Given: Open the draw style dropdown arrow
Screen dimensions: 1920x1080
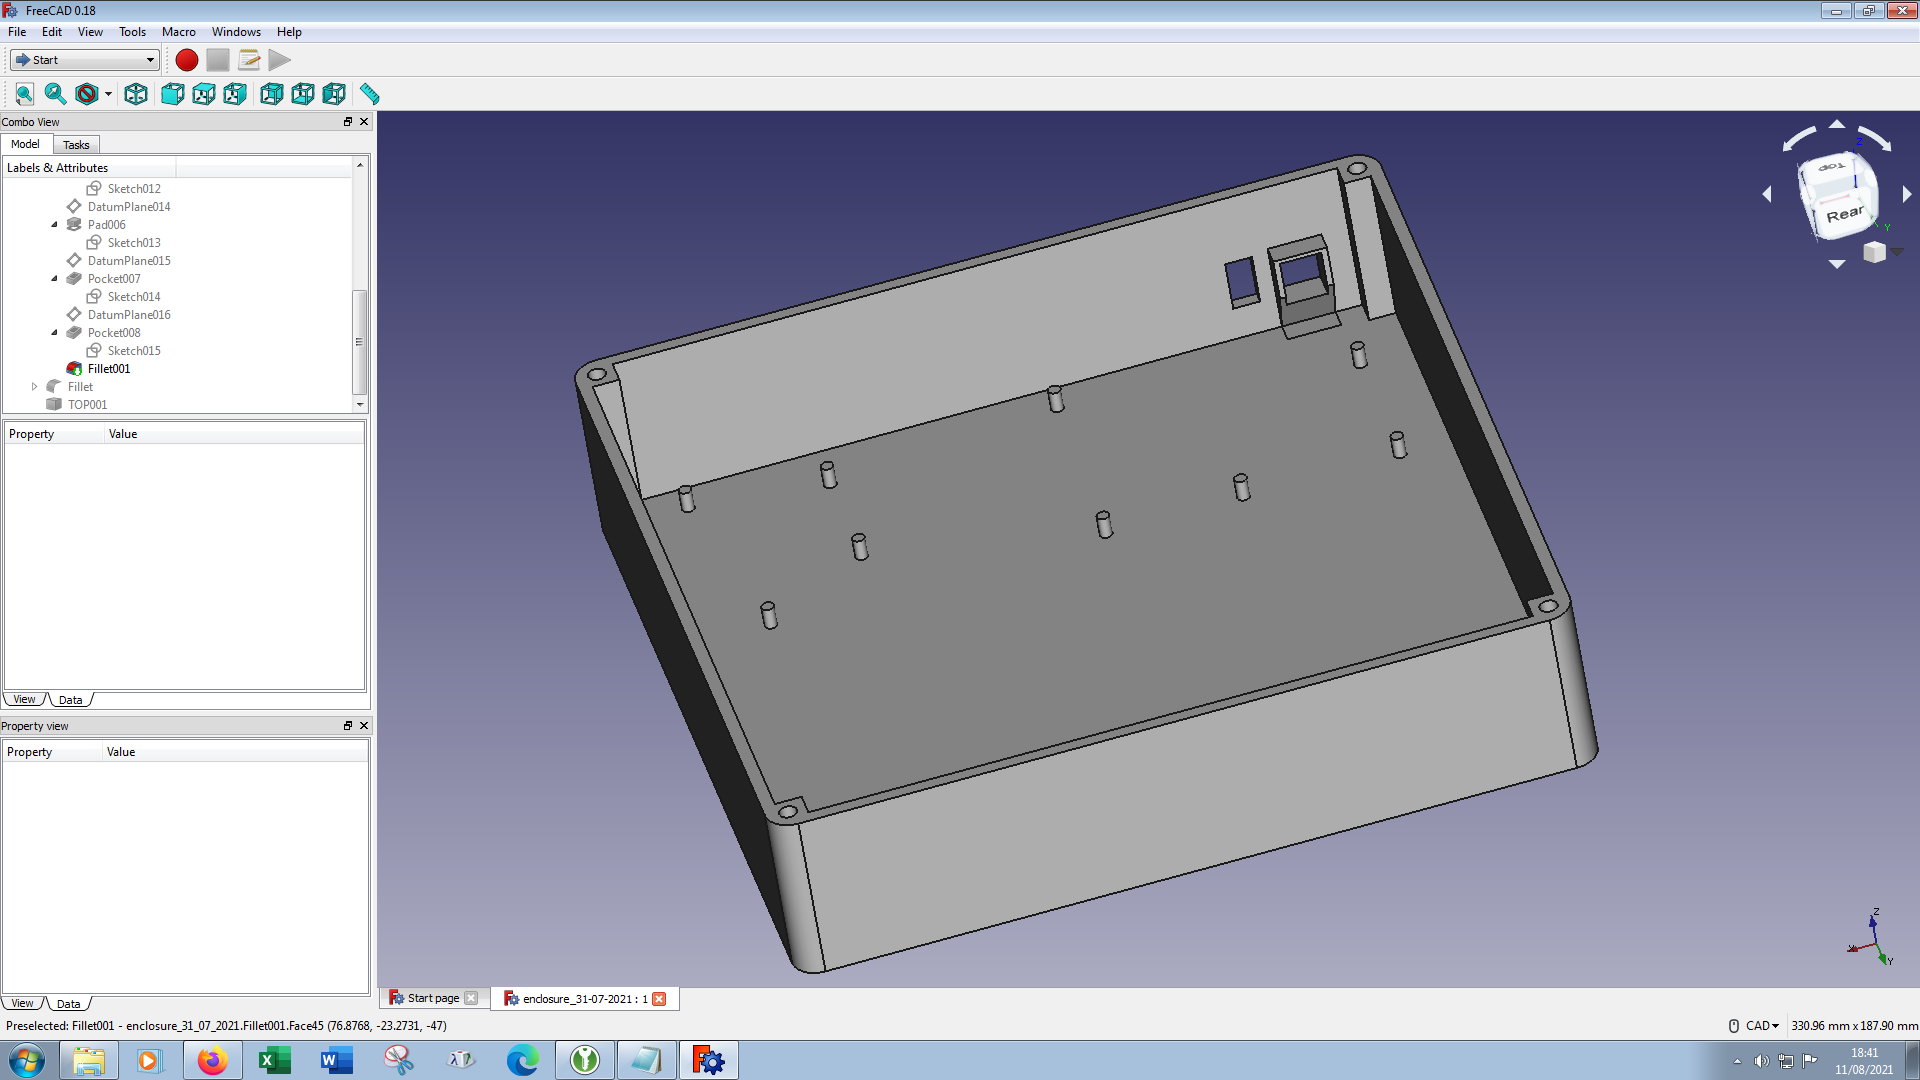Looking at the screenshot, I should (x=108, y=95).
